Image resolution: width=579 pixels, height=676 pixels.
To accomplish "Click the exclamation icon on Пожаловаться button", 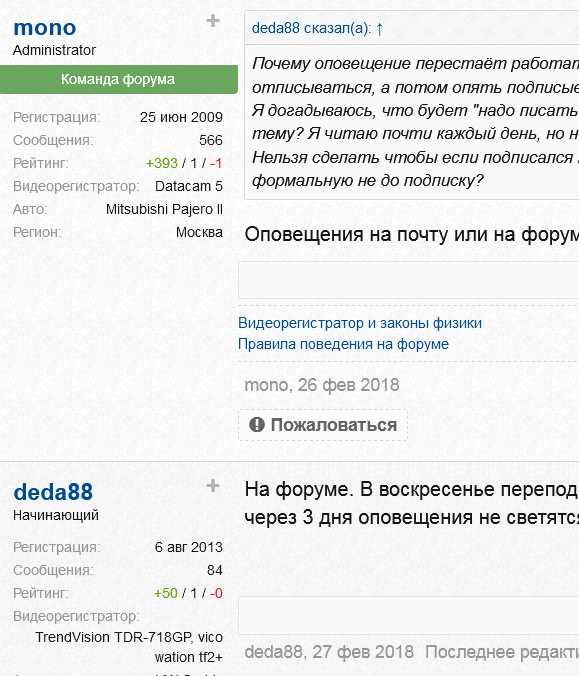I will [257, 425].
